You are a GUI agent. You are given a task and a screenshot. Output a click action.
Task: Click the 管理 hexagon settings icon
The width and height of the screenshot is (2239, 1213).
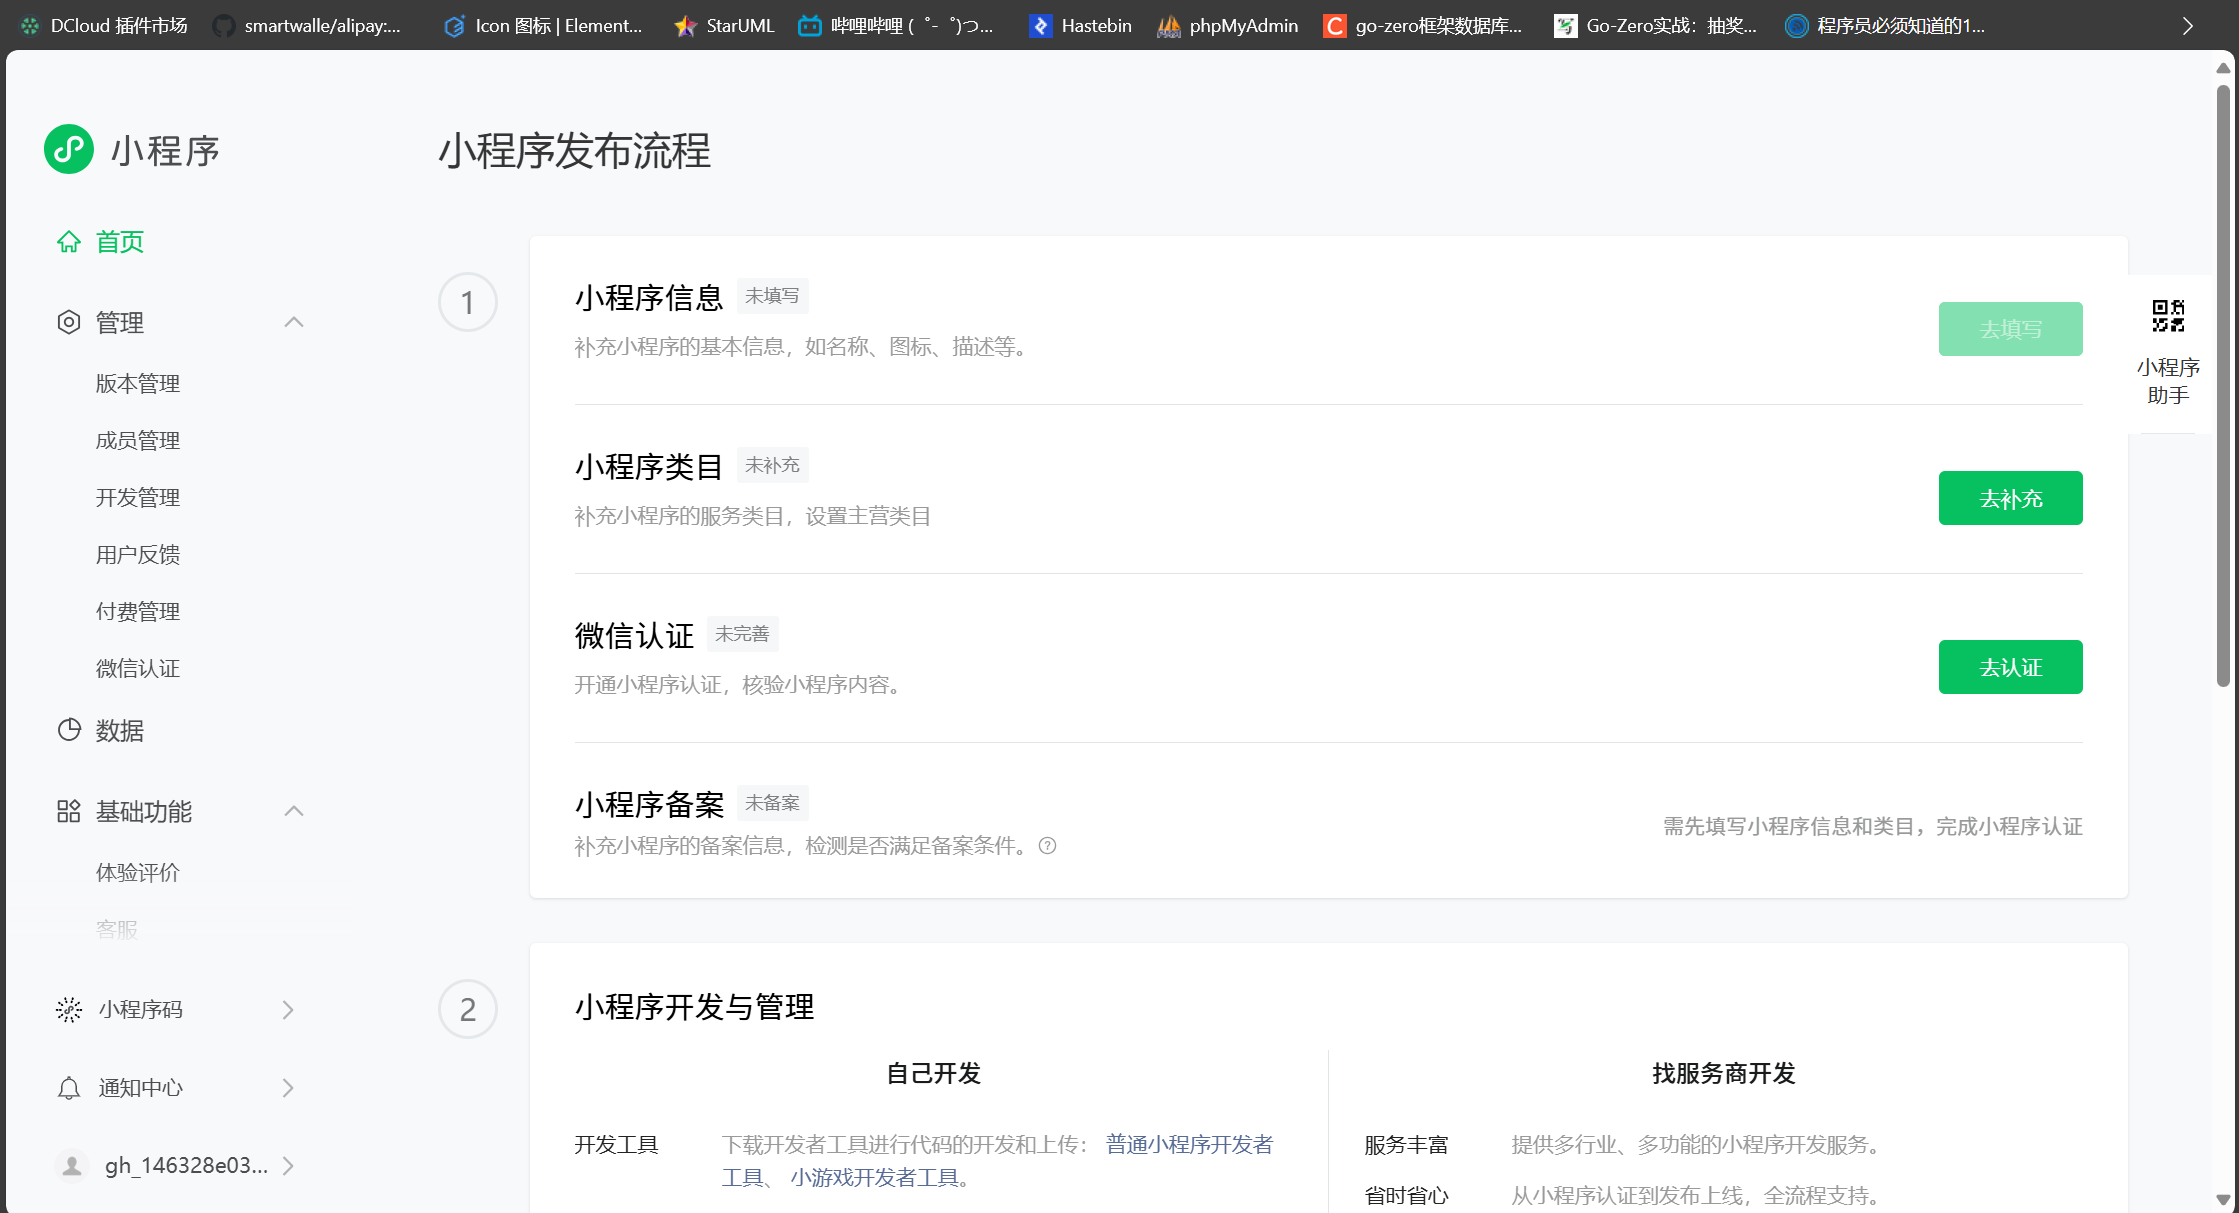(69, 322)
